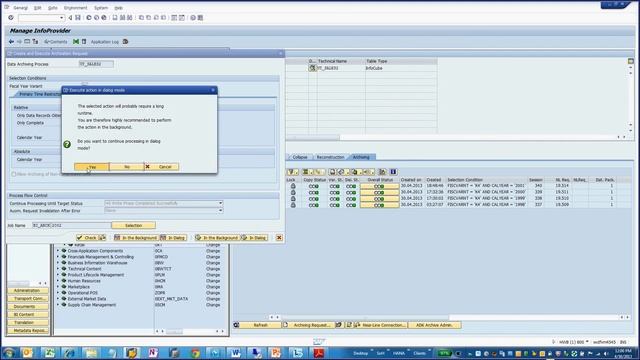
Task: Expand the Cross-Application Components tree node
Action: point(58,251)
